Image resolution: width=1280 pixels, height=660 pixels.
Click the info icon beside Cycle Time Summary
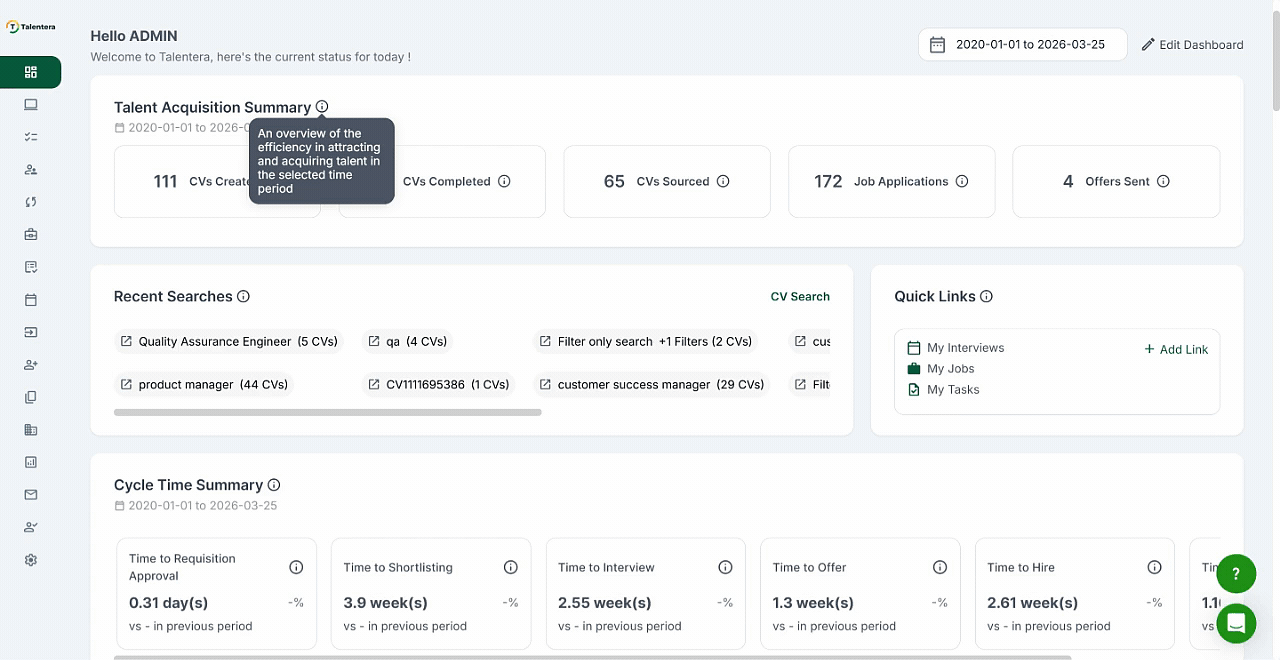coord(274,485)
